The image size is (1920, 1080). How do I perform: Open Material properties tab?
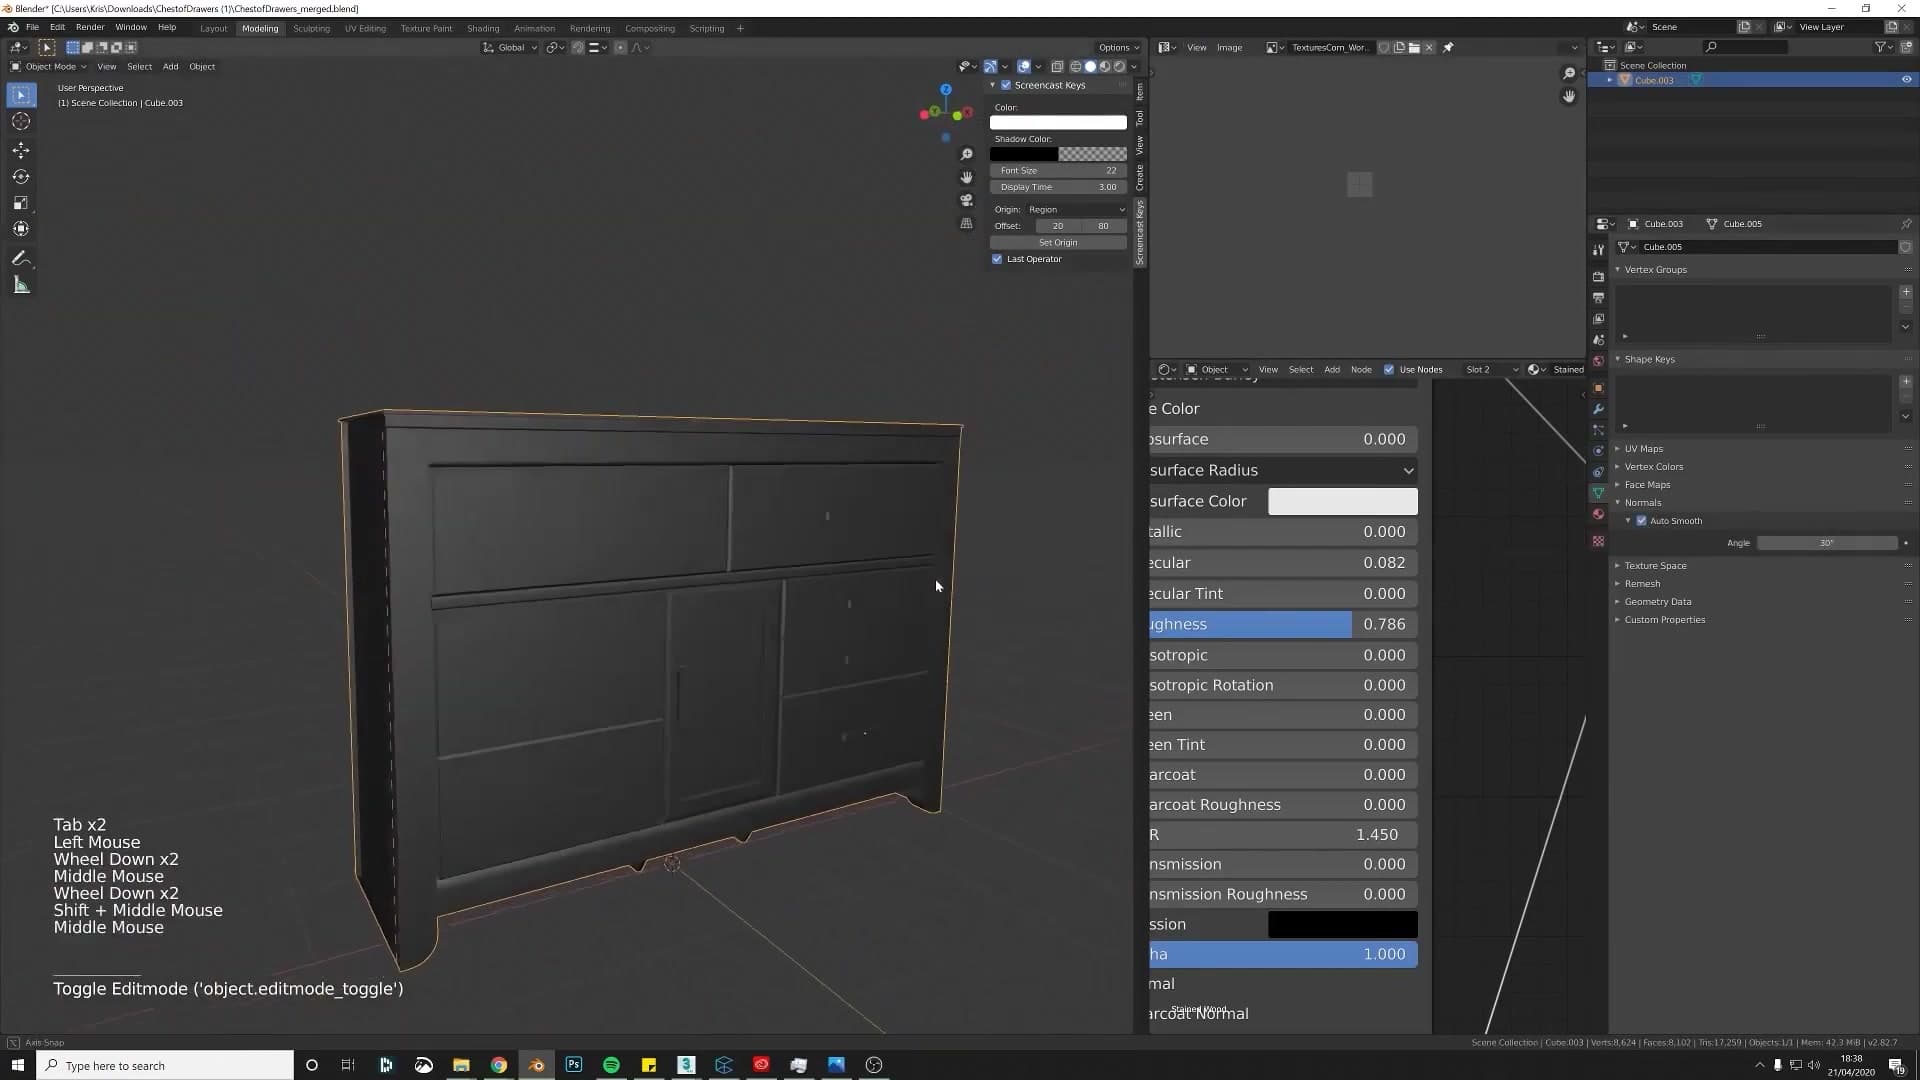[x=1598, y=514]
